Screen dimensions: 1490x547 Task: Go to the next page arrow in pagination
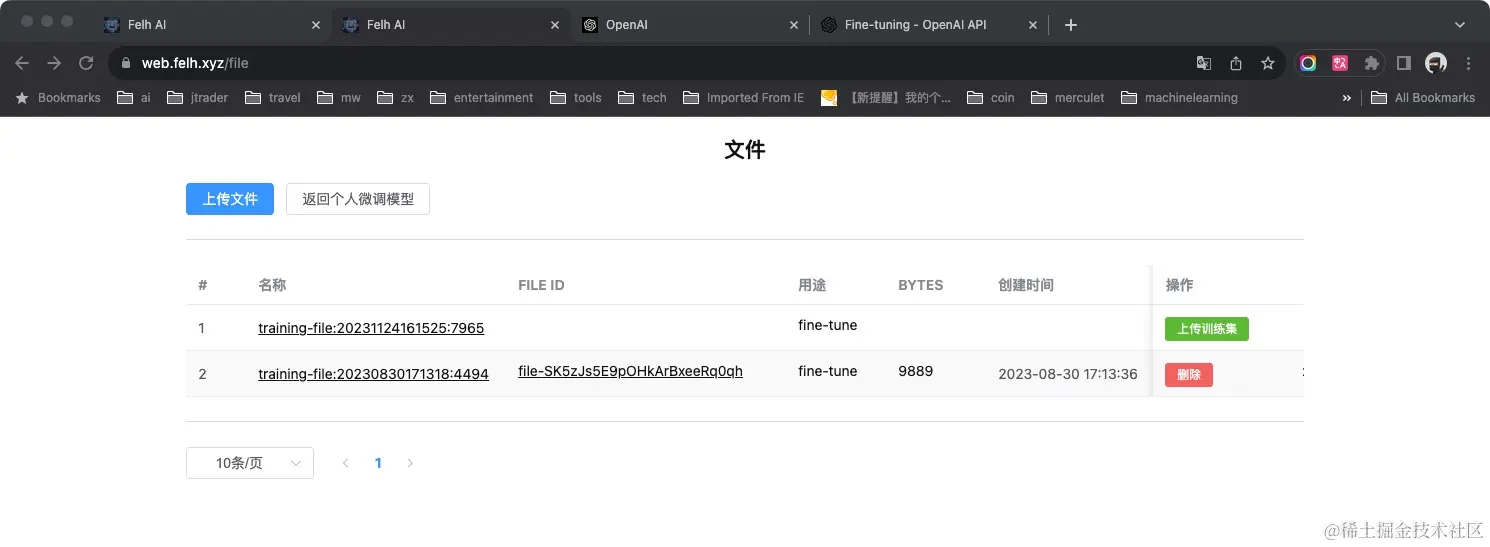point(410,463)
